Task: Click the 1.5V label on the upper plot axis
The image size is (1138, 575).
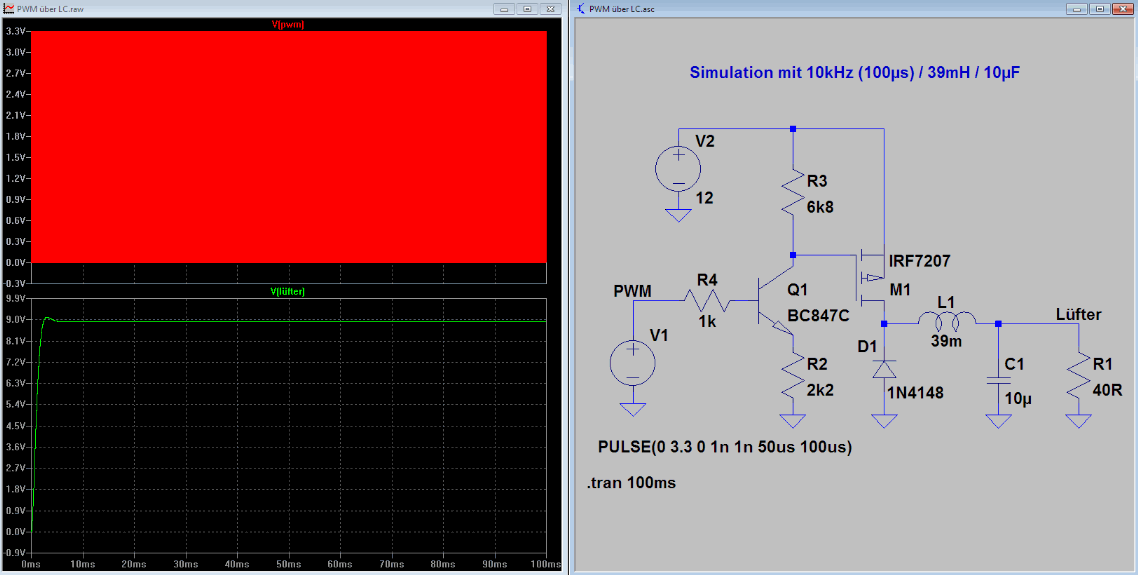Action: point(16,158)
